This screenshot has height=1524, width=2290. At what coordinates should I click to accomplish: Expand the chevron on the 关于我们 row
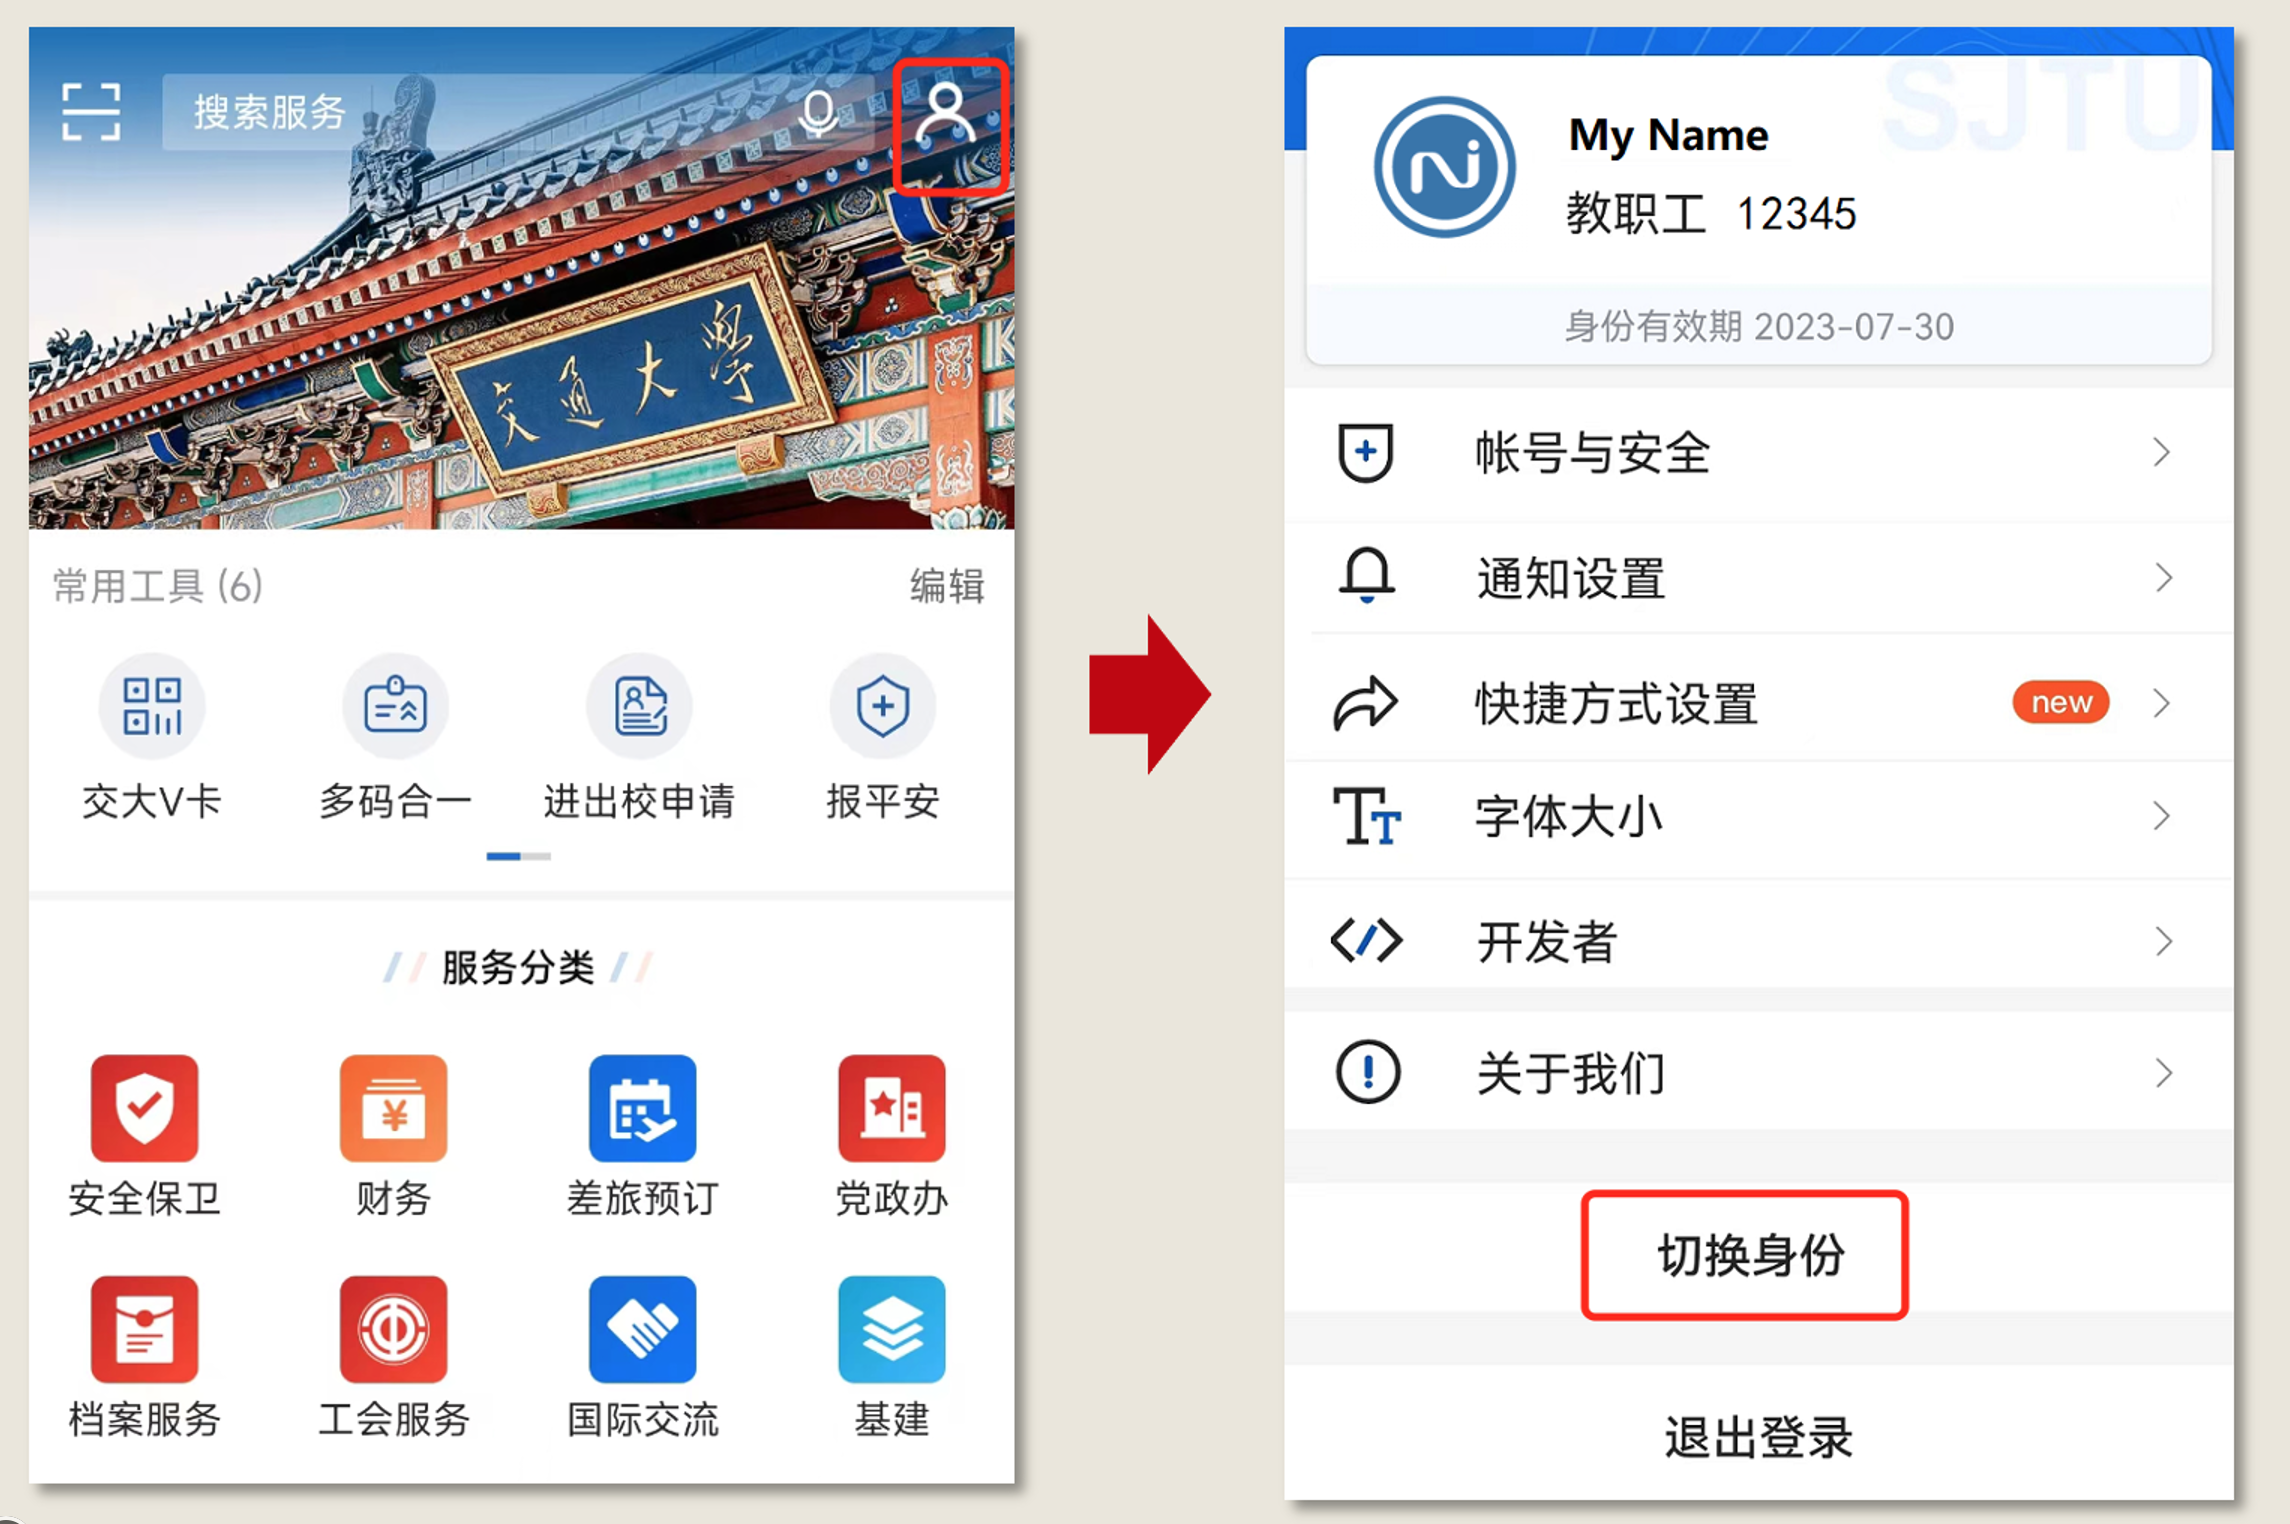click(x=2162, y=1073)
